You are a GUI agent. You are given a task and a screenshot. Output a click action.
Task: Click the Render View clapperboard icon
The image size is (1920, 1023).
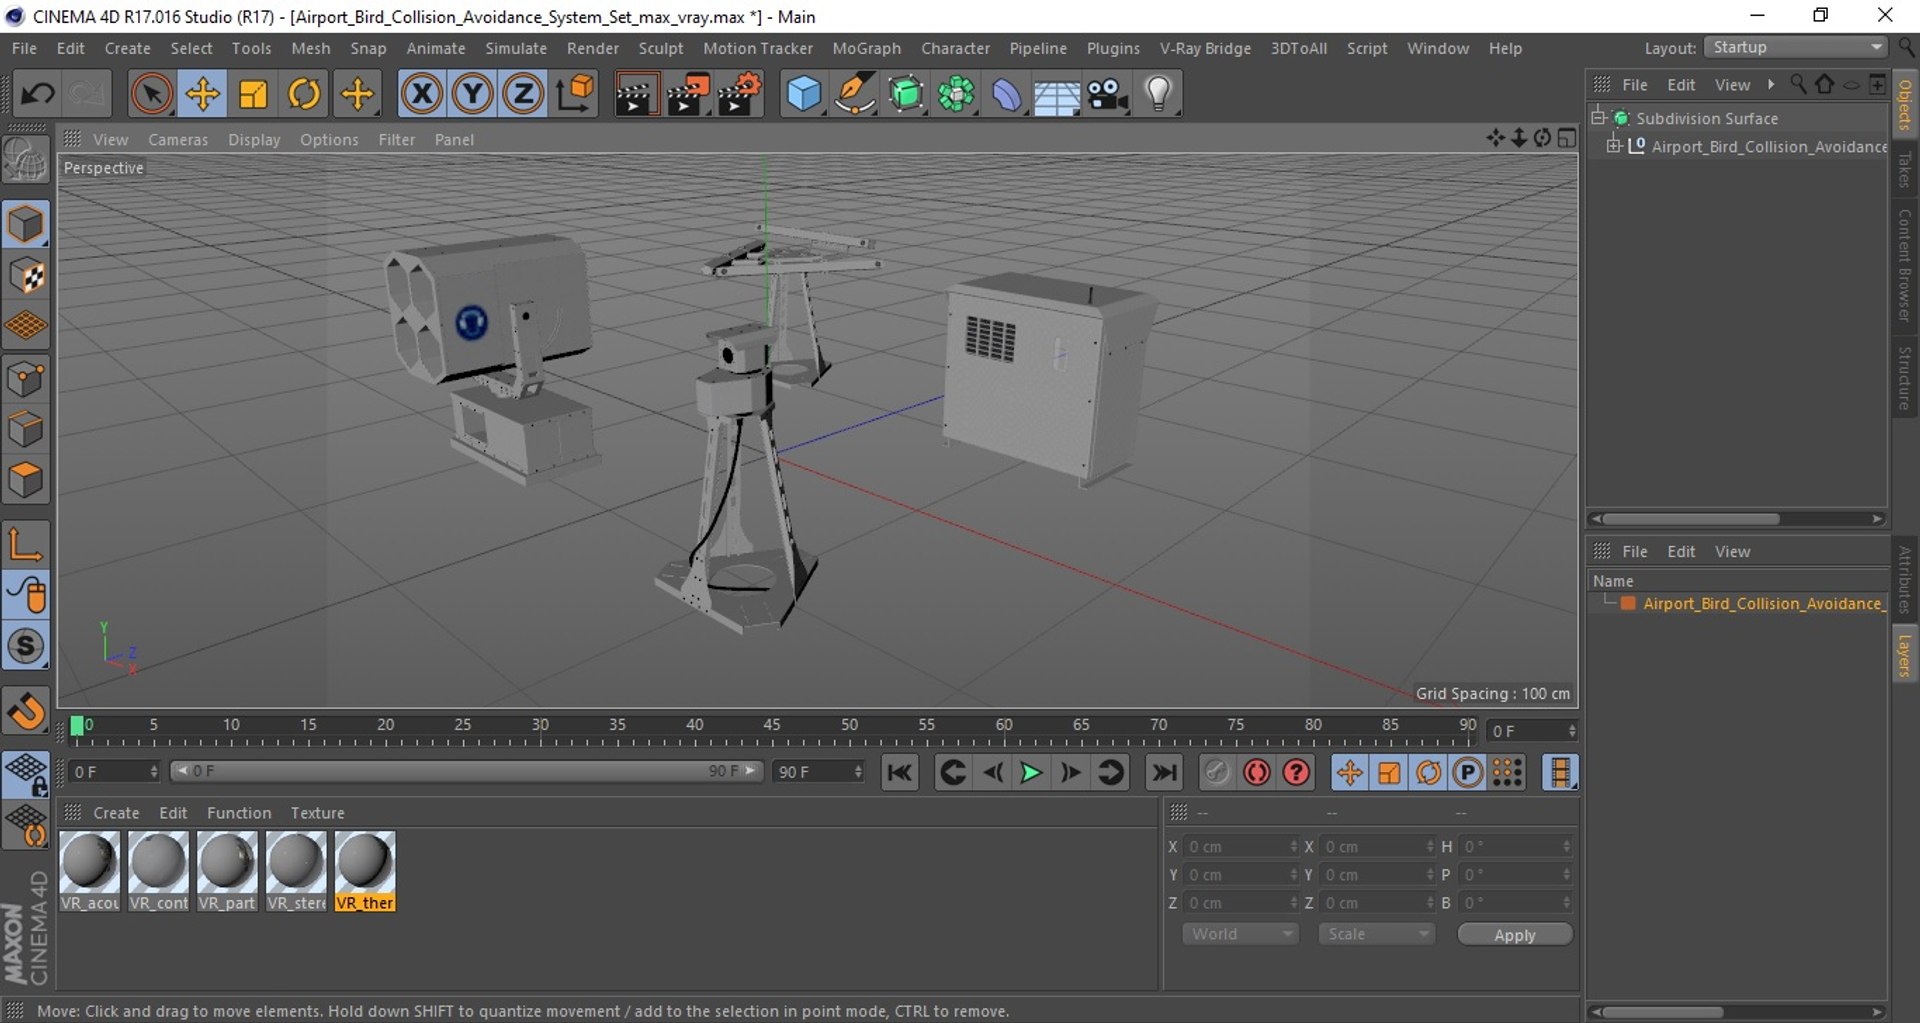pos(635,95)
